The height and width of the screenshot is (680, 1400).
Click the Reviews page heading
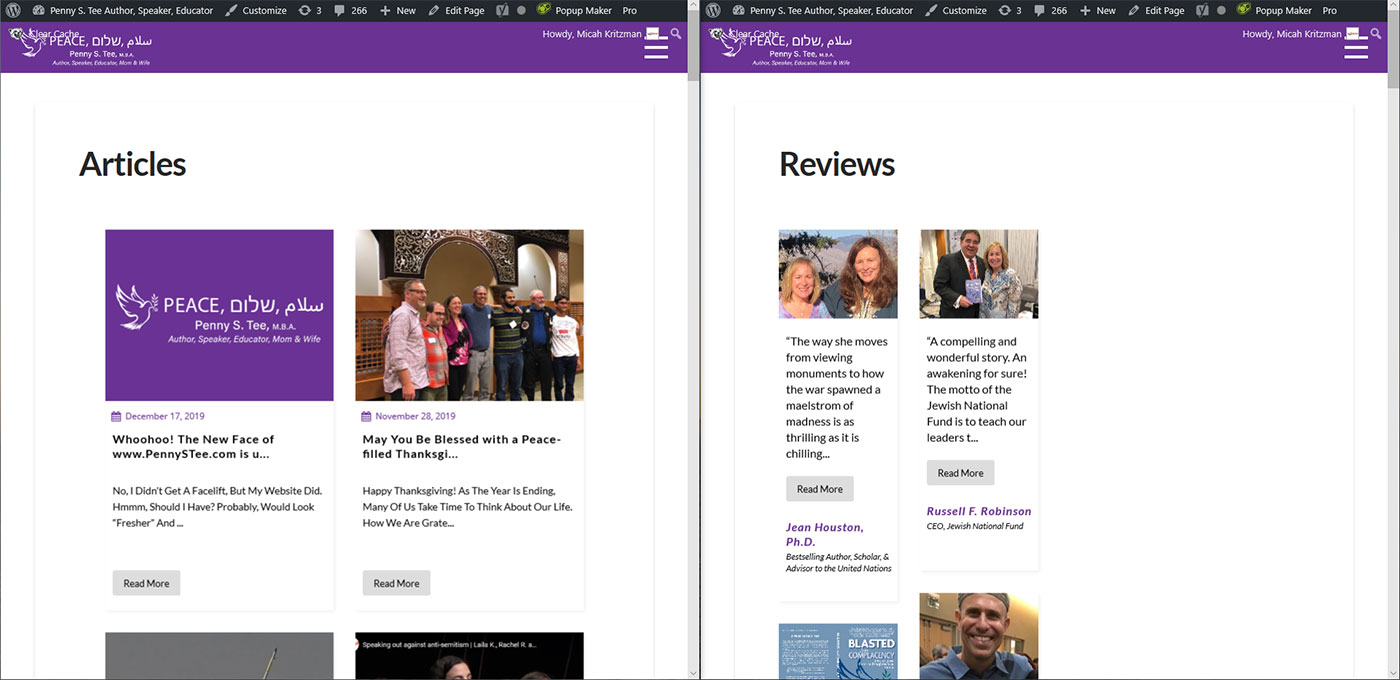point(837,164)
